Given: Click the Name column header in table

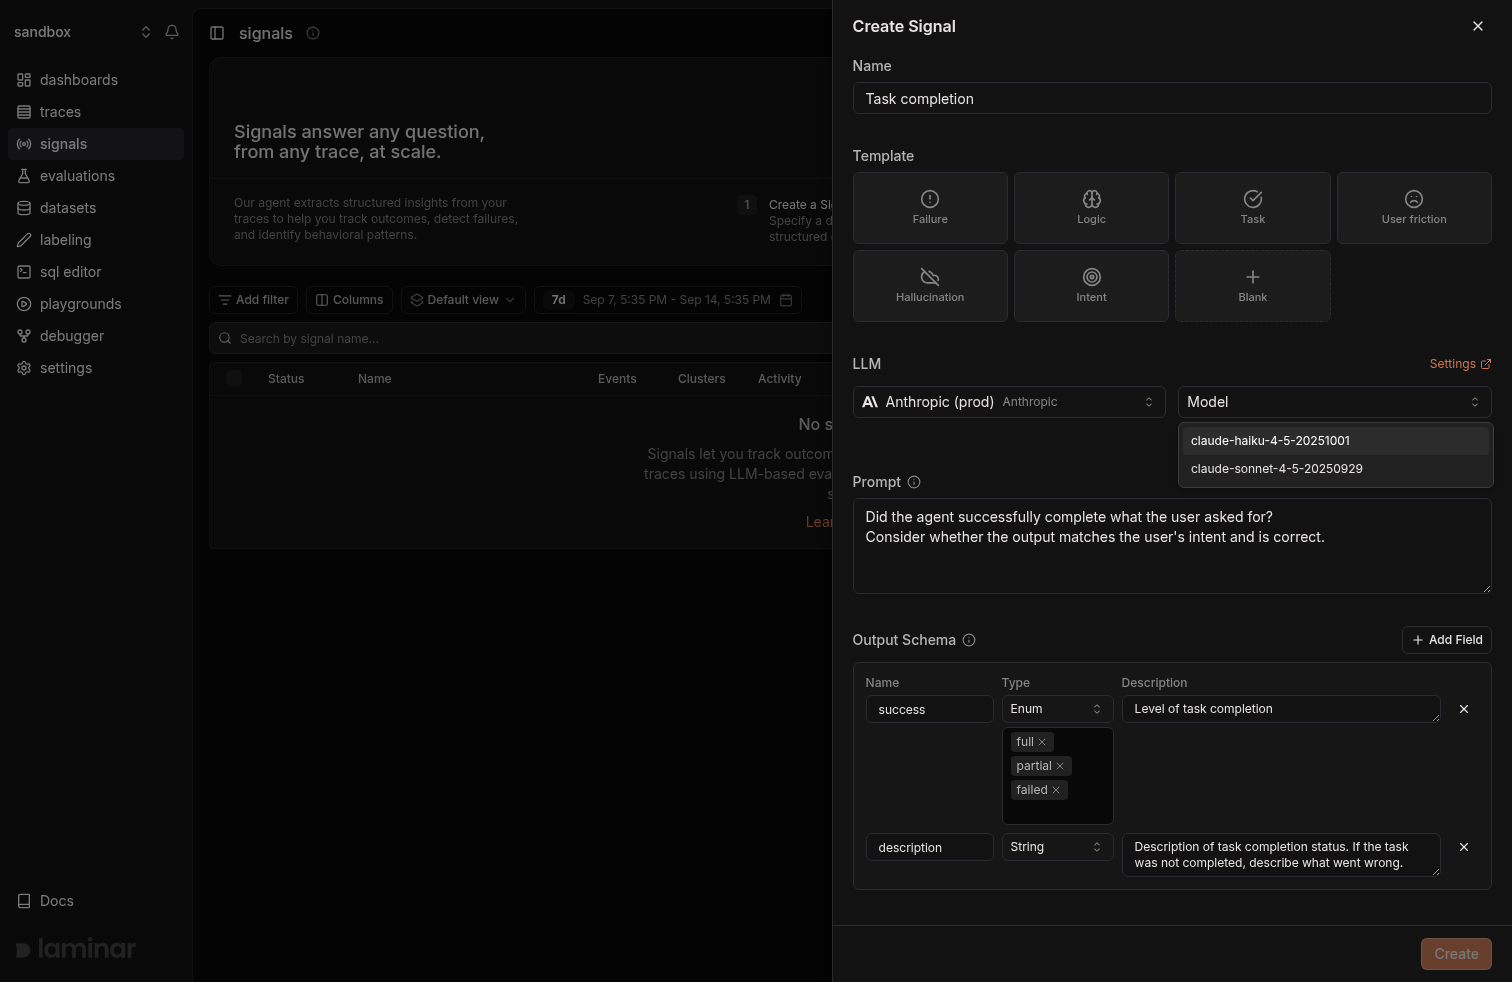Looking at the screenshot, I should click(375, 379).
